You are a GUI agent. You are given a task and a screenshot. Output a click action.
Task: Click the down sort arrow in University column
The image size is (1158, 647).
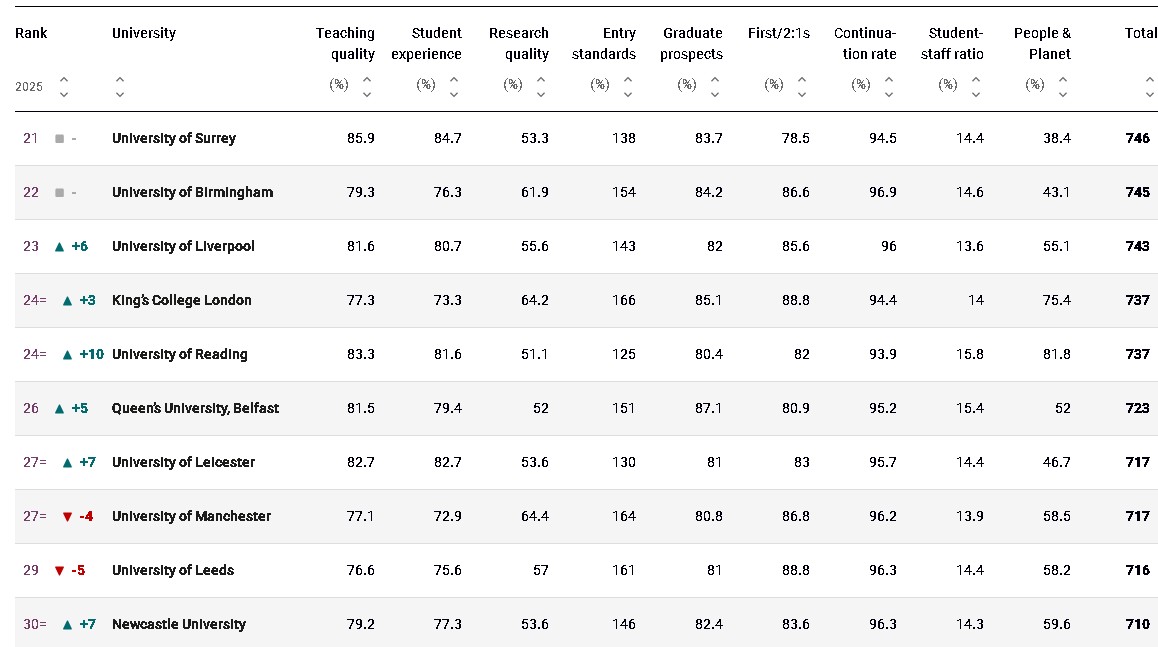point(120,94)
